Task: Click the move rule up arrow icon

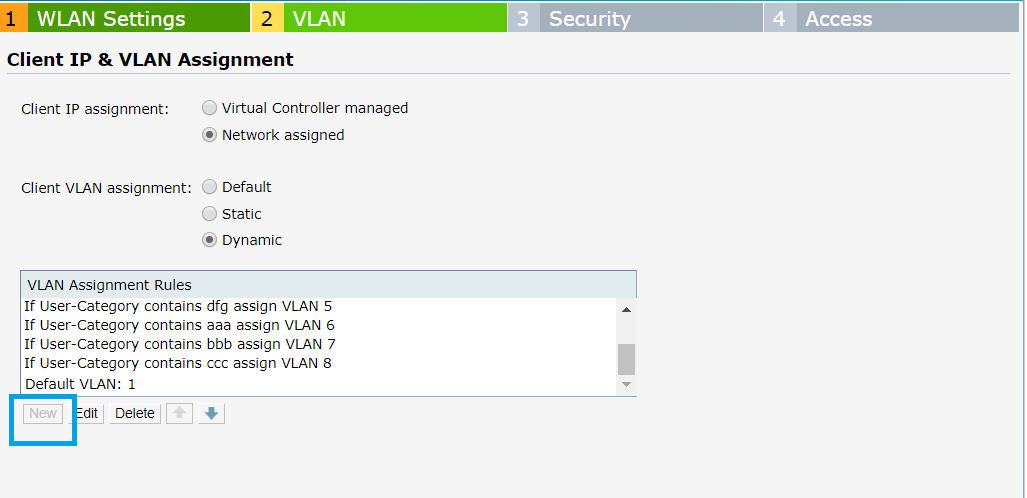Action: click(179, 413)
